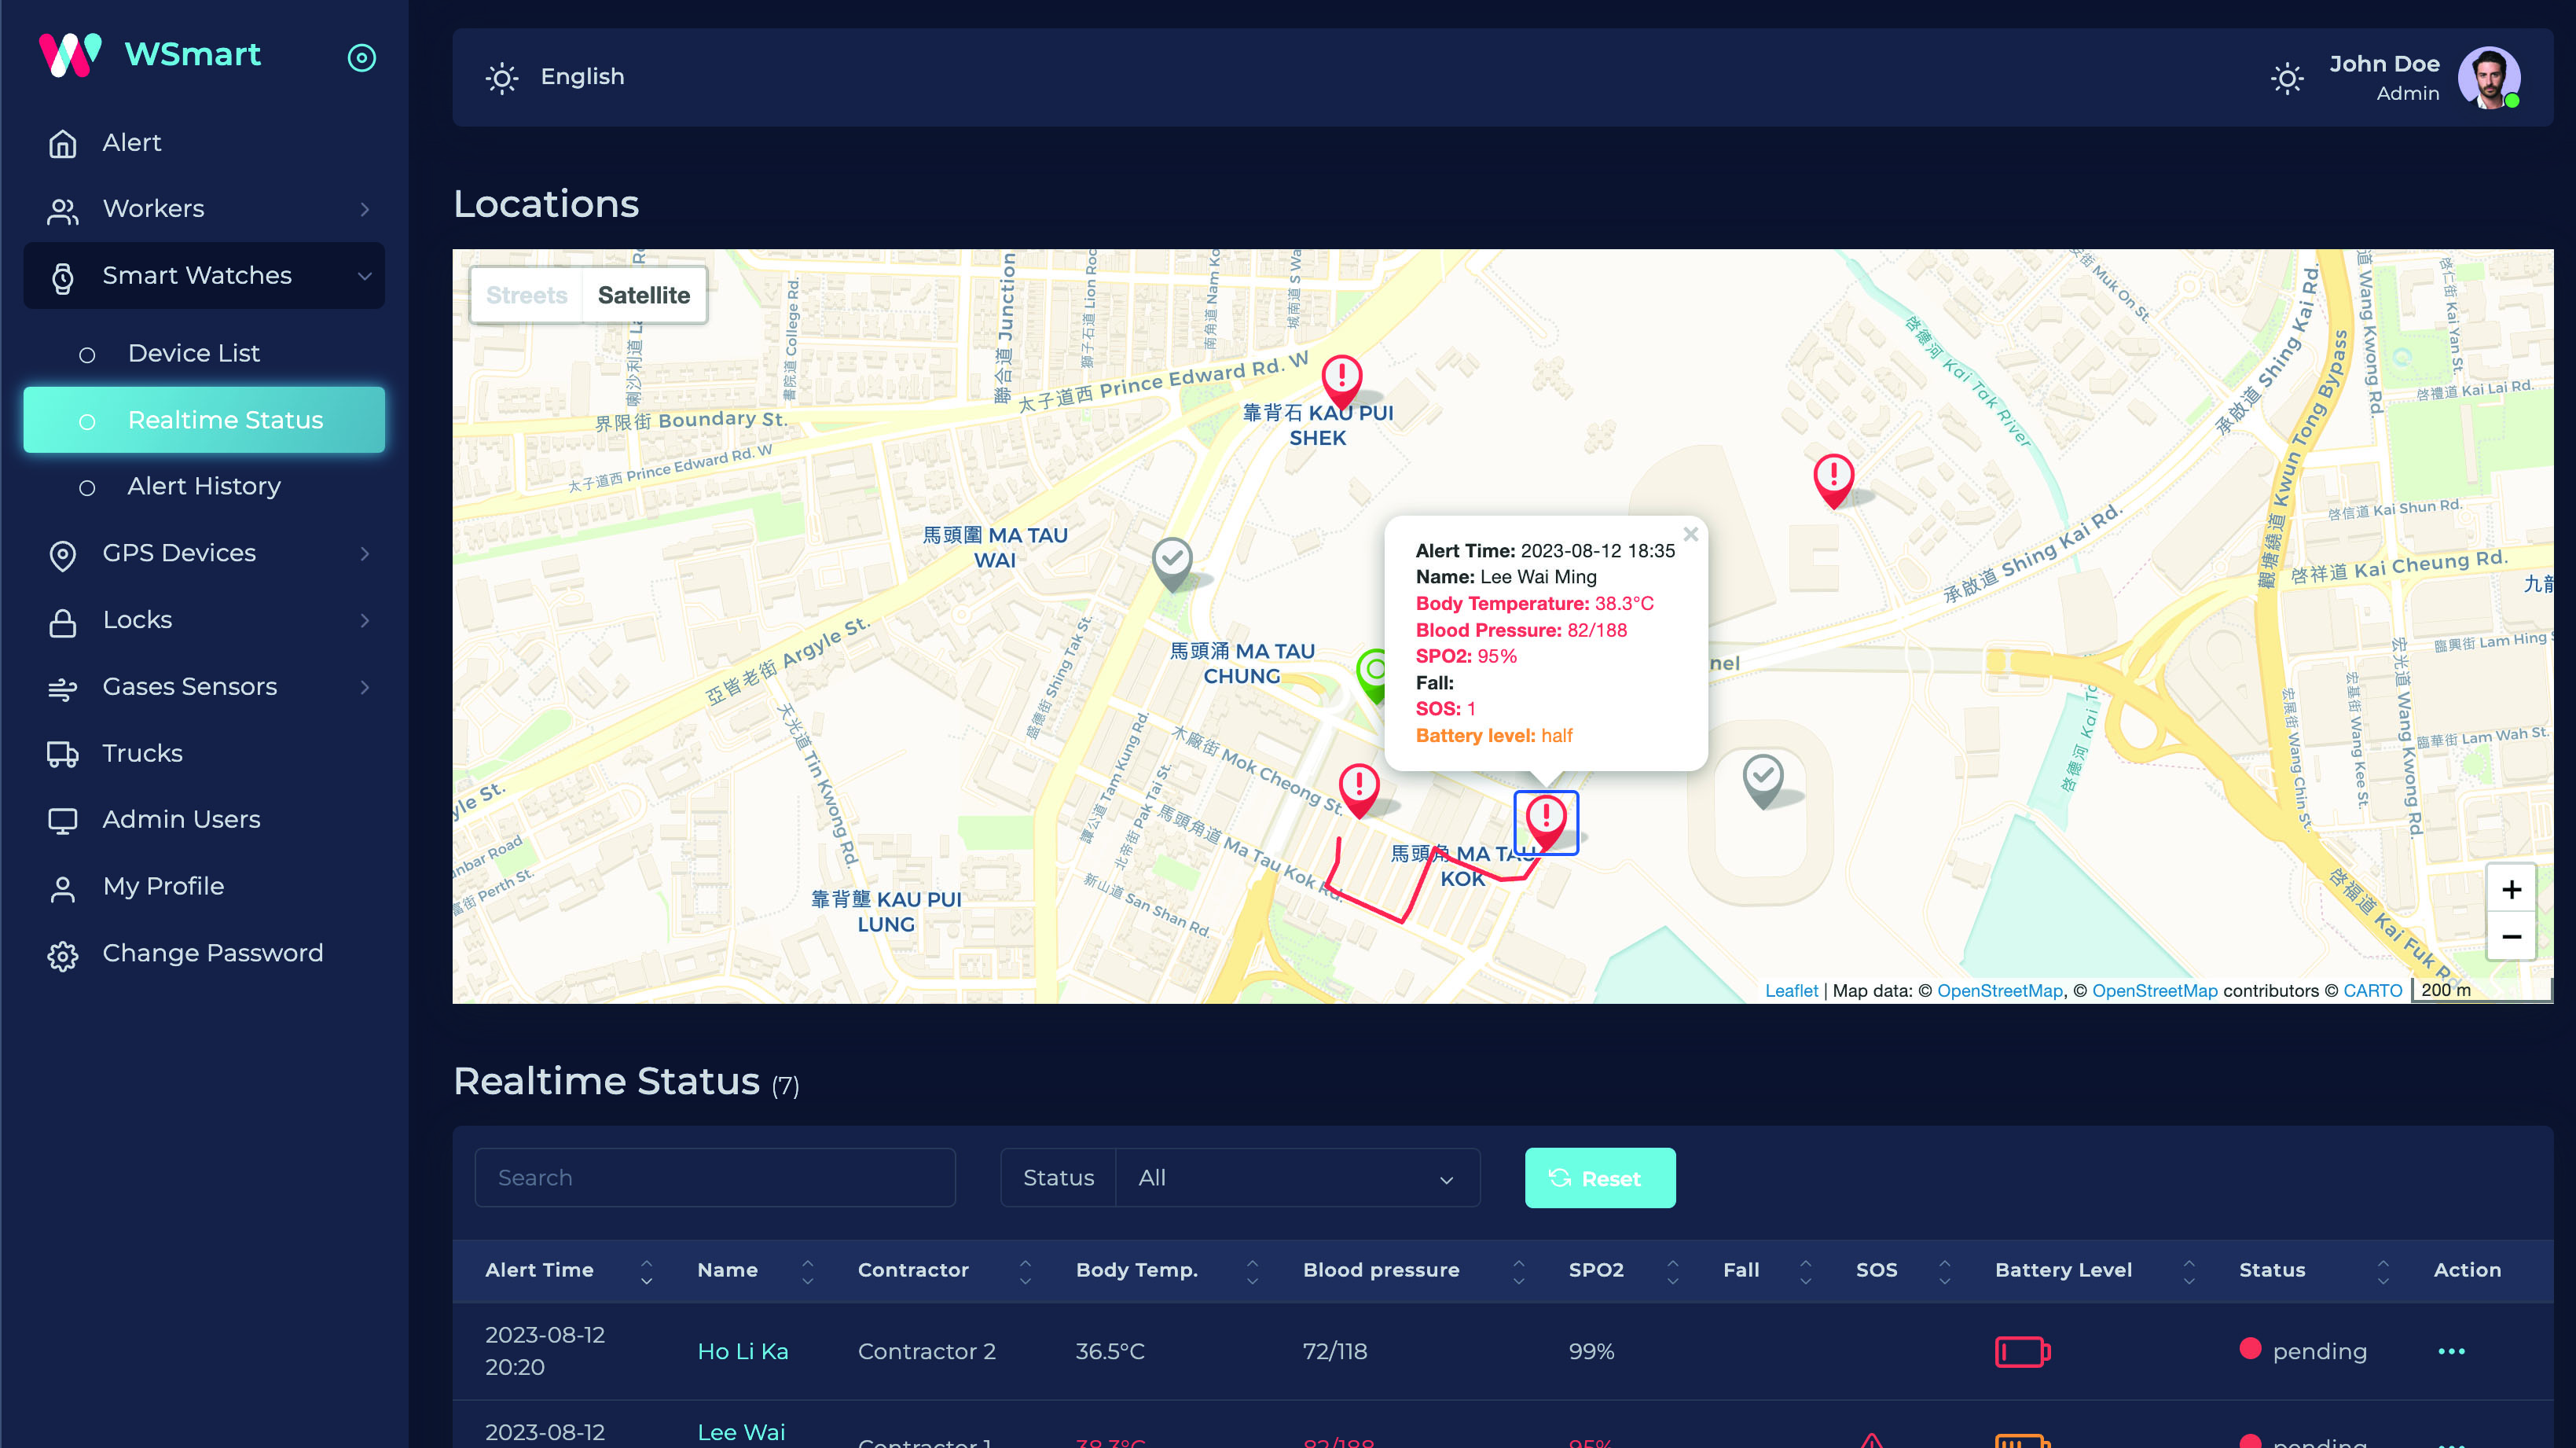Open John Doe's avatar menu
The image size is (2576, 1448).
pos(2489,78)
